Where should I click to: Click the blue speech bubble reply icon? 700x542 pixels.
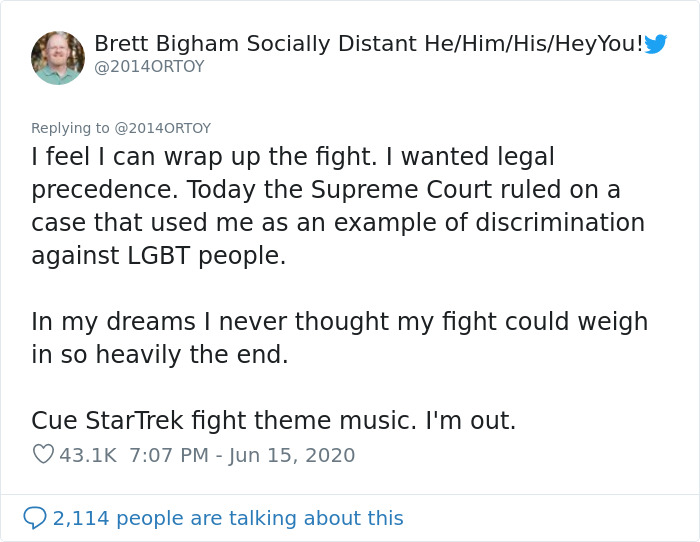(x=35, y=517)
